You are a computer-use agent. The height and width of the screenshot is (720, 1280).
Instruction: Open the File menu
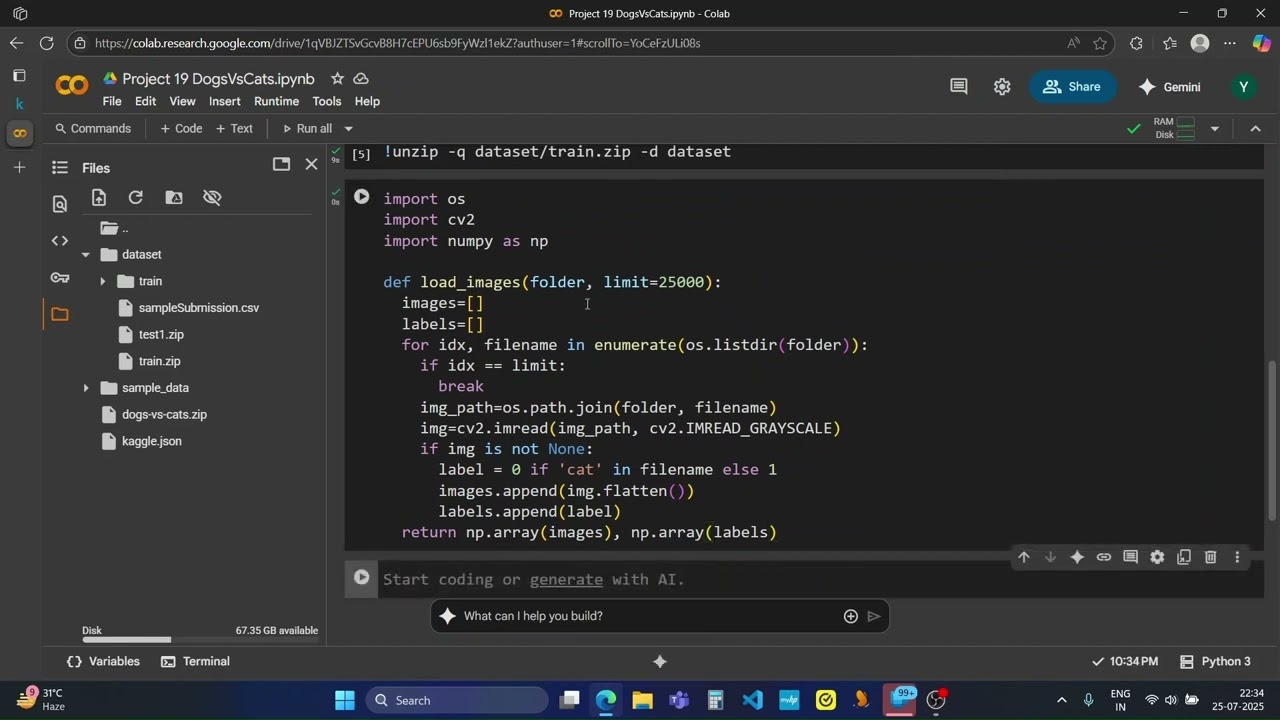pyautogui.click(x=112, y=102)
